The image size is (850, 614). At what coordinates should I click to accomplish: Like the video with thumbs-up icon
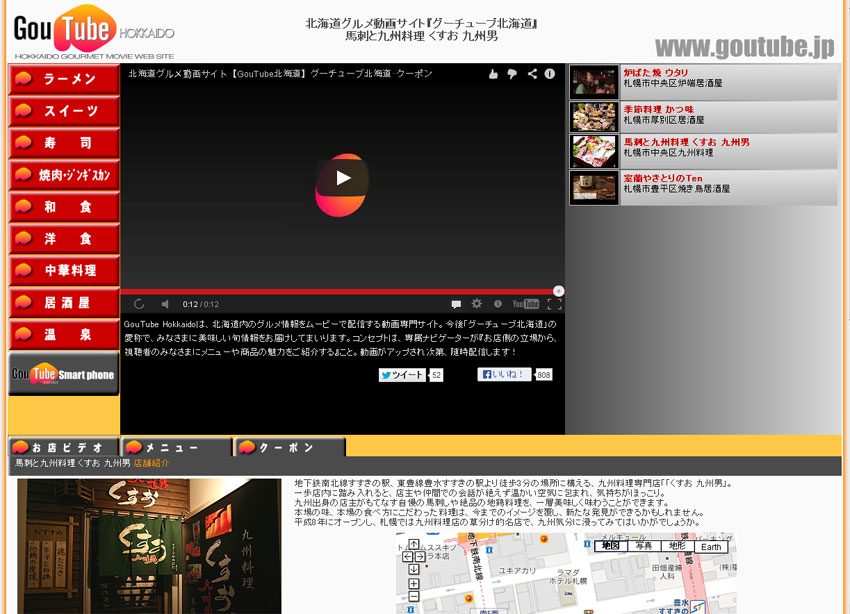pyautogui.click(x=493, y=74)
